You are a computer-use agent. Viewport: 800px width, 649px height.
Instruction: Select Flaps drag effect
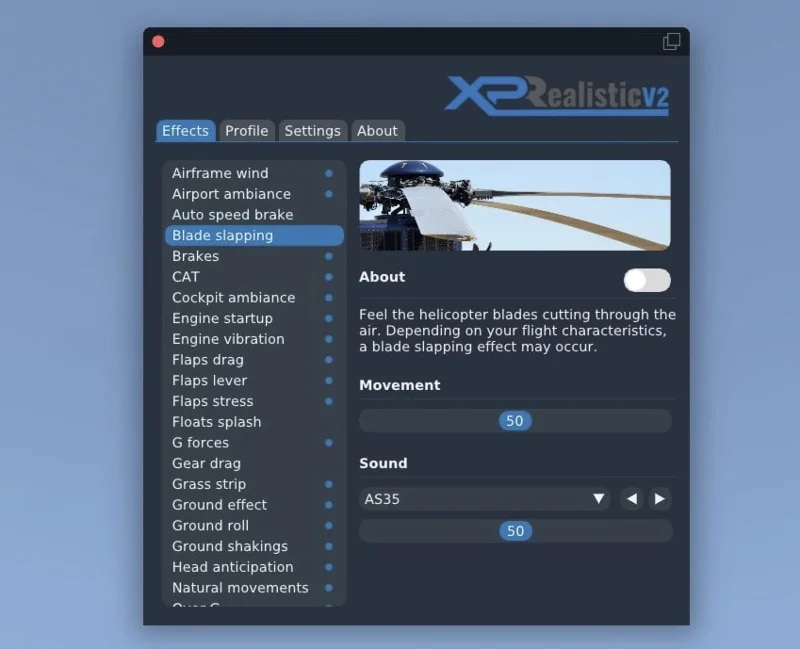pos(254,360)
